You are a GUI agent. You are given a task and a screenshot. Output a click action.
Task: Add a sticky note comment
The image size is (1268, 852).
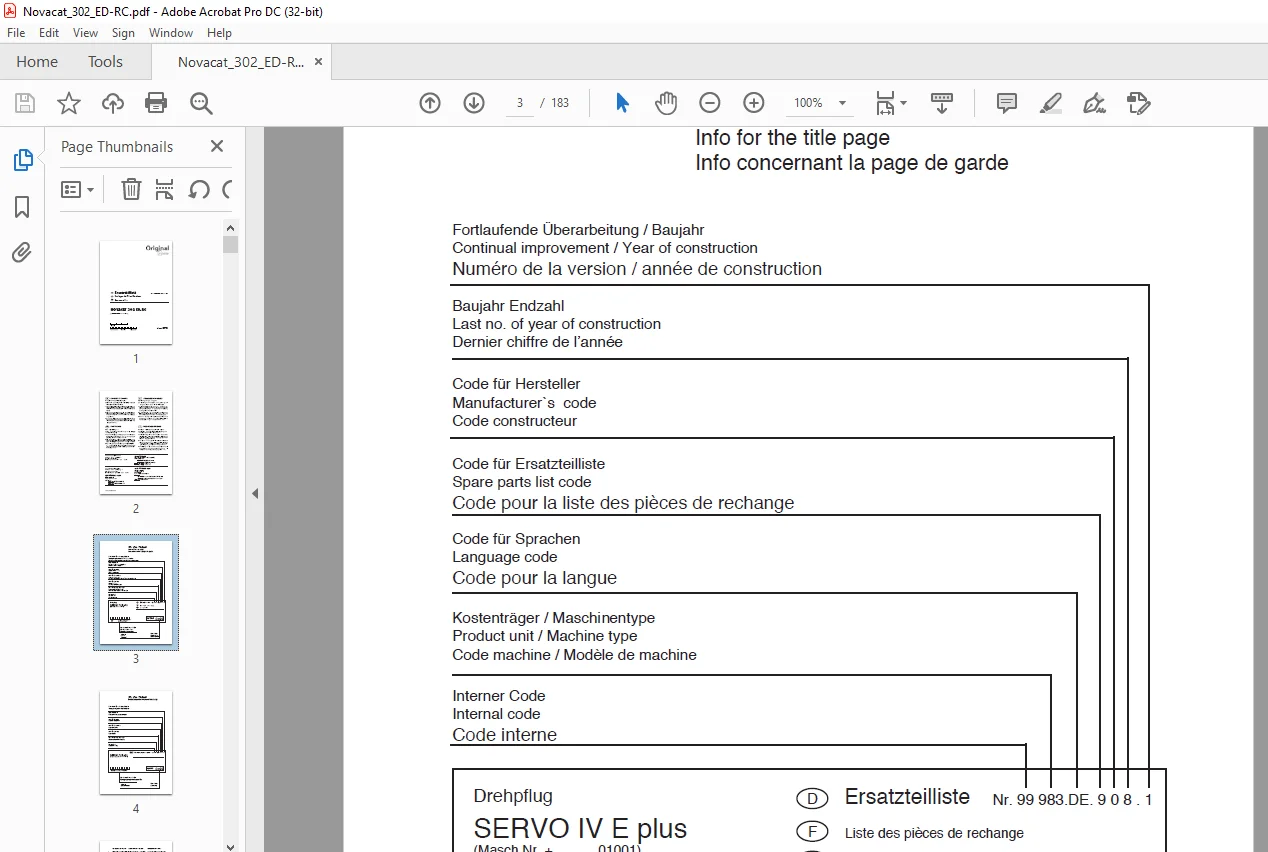tap(1007, 103)
